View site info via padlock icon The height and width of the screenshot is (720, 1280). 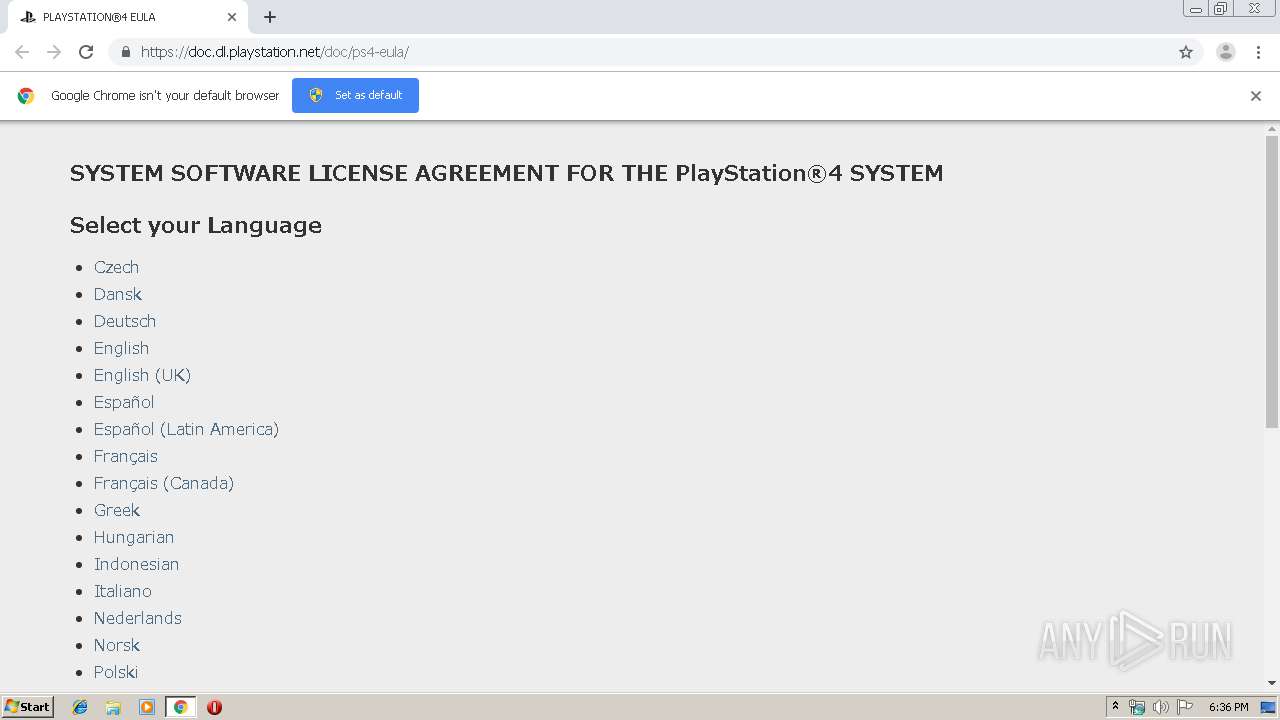125,52
